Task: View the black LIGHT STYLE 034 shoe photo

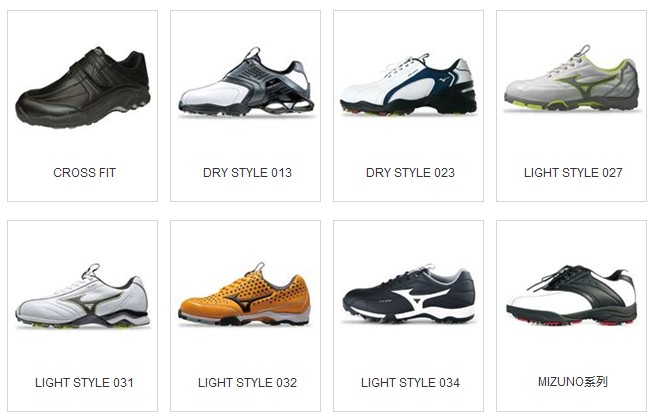Action: point(409,294)
